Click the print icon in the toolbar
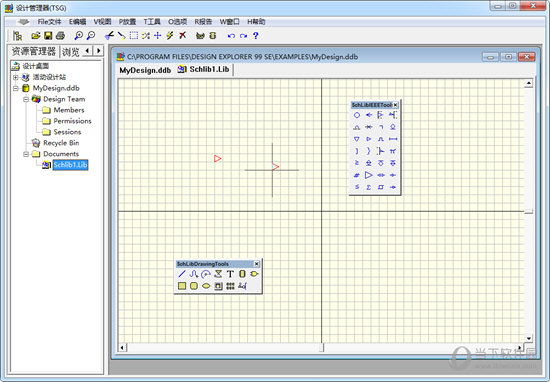This screenshot has height=382, width=550. point(60,35)
